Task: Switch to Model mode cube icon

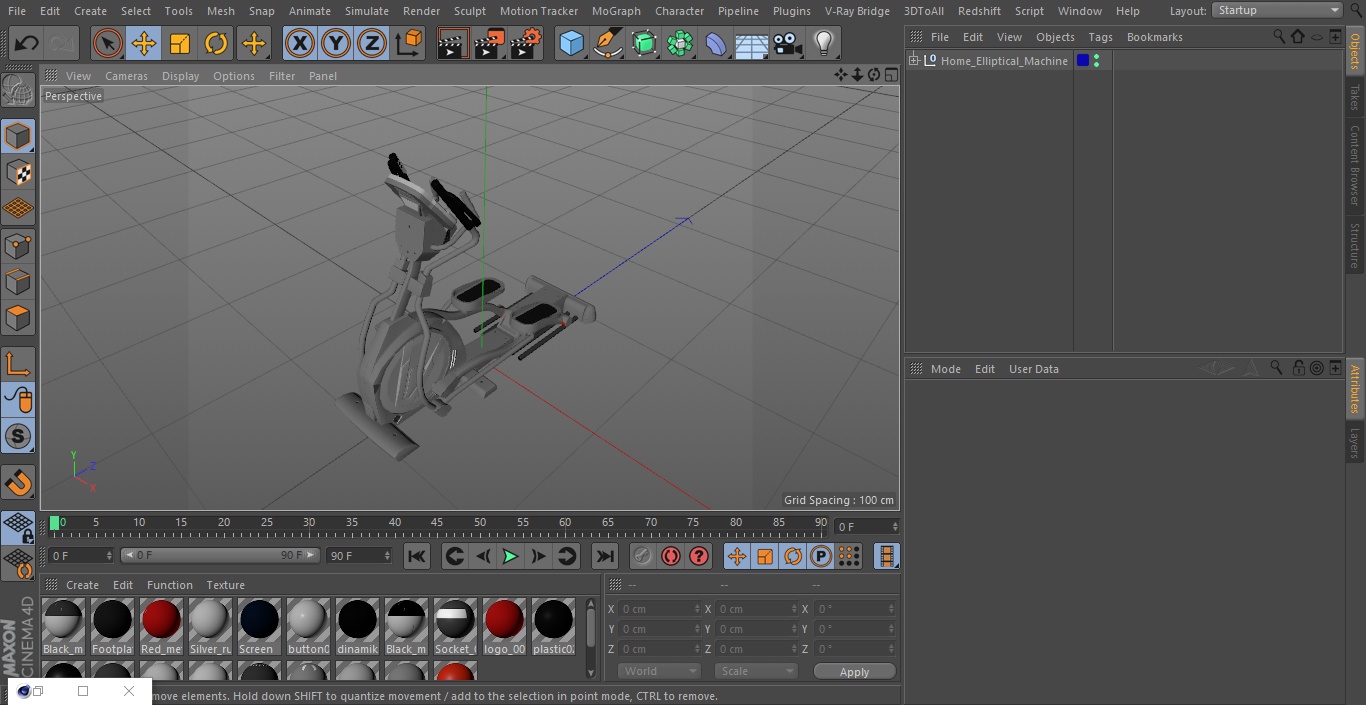Action: coord(18,136)
